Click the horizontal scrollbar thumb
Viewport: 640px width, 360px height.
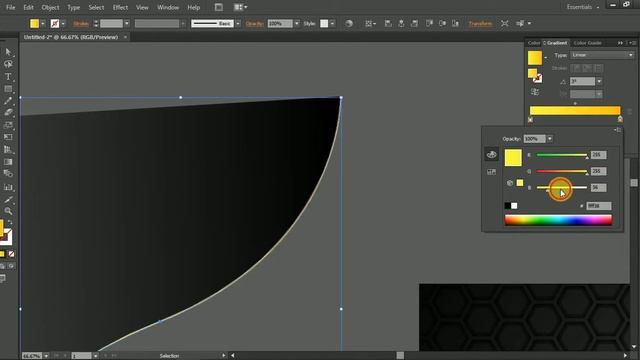click(400, 356)
